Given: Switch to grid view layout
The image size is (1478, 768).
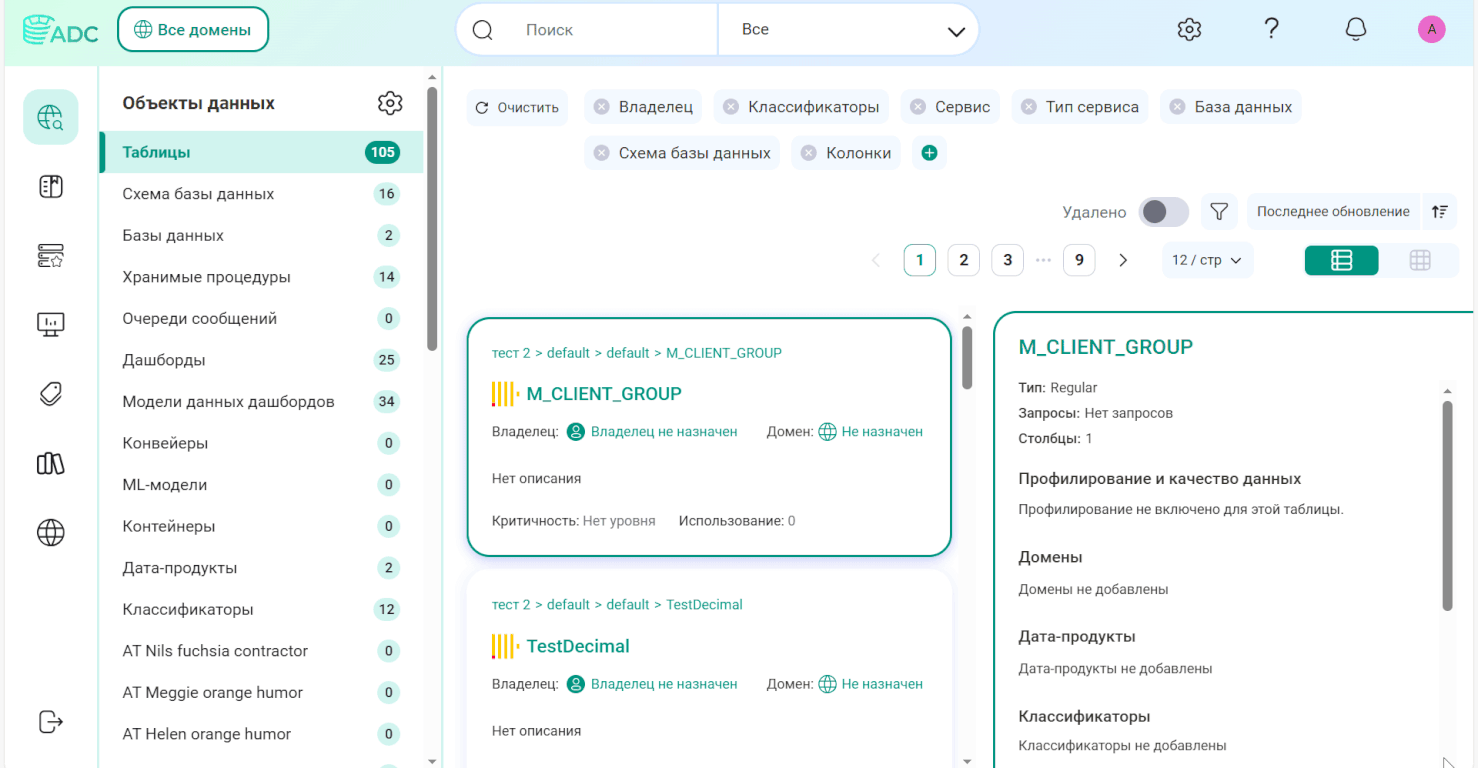Looking at the screenshot, I should click(x=1420, y=260).
